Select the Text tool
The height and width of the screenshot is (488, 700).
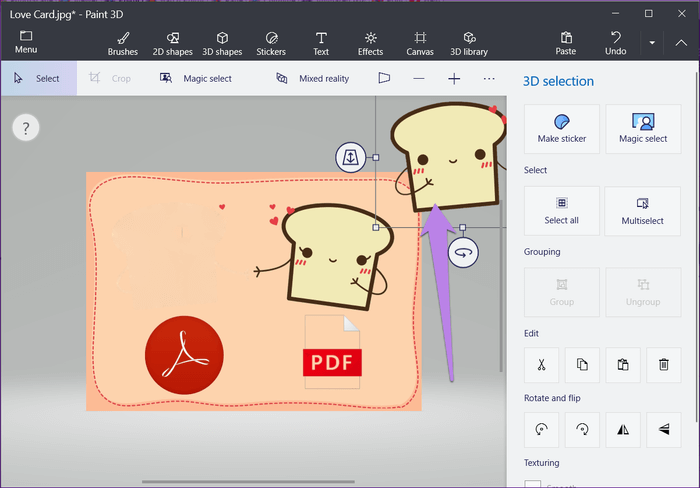321,43
